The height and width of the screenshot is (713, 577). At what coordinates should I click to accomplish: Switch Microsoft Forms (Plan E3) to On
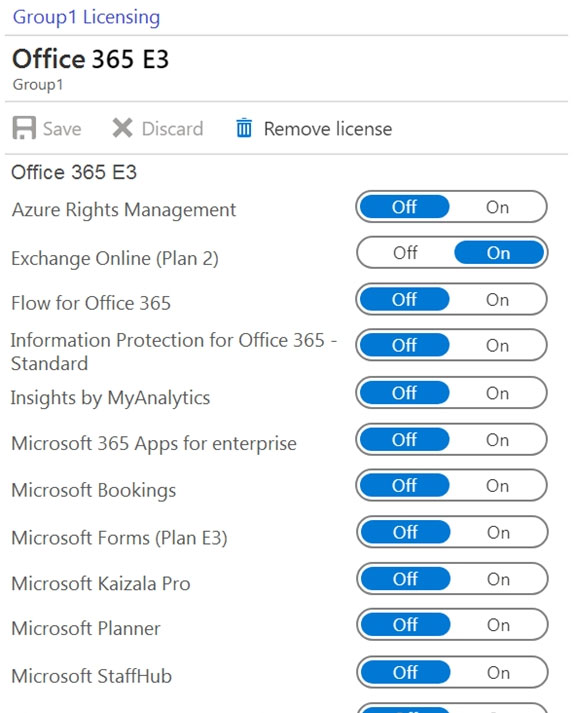tap(498, 532)
